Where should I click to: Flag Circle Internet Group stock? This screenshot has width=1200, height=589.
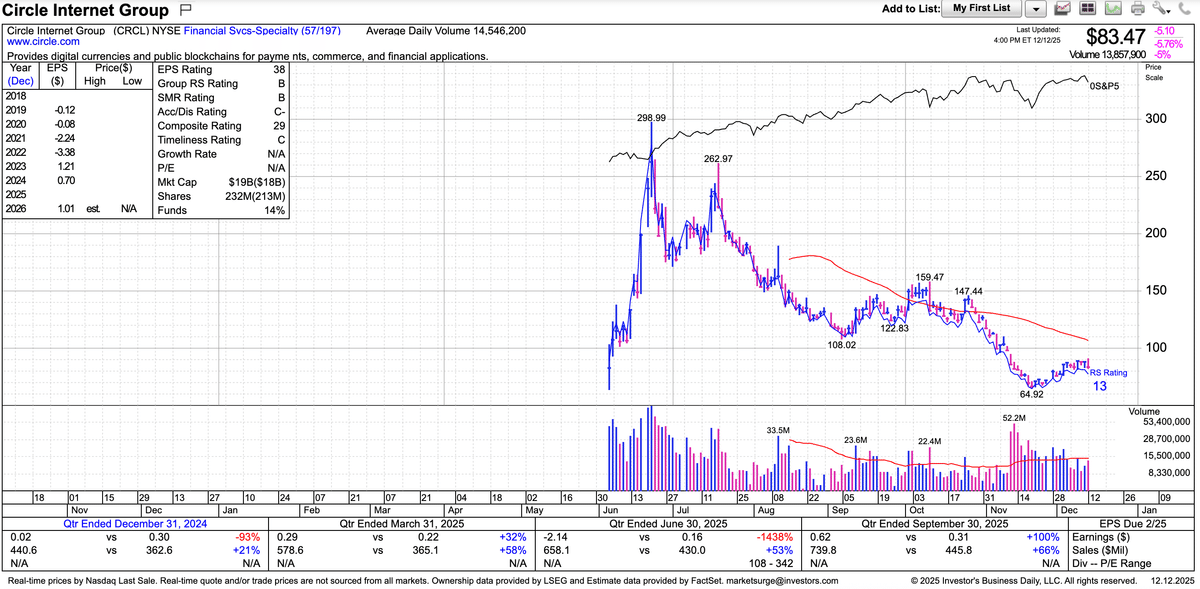point(184,9)
